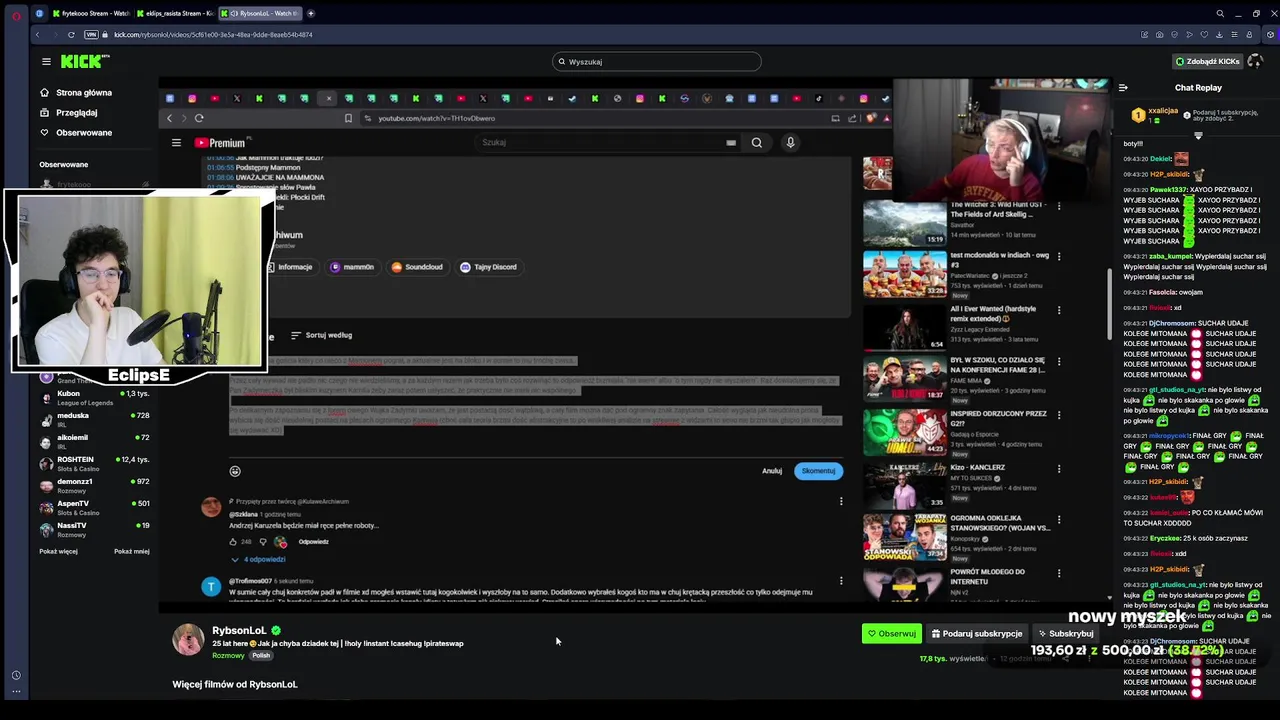Screen dimensions: 1280x720
Task: Open Sortuj według dropdown in comments
Action: click(321, 335)
